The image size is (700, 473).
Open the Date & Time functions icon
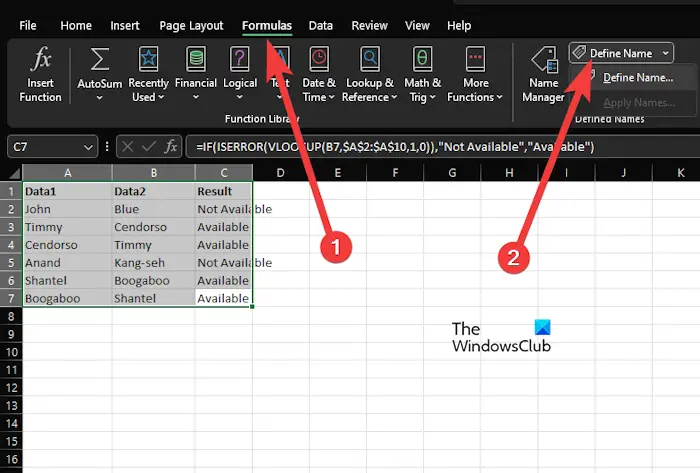(319, 59)
